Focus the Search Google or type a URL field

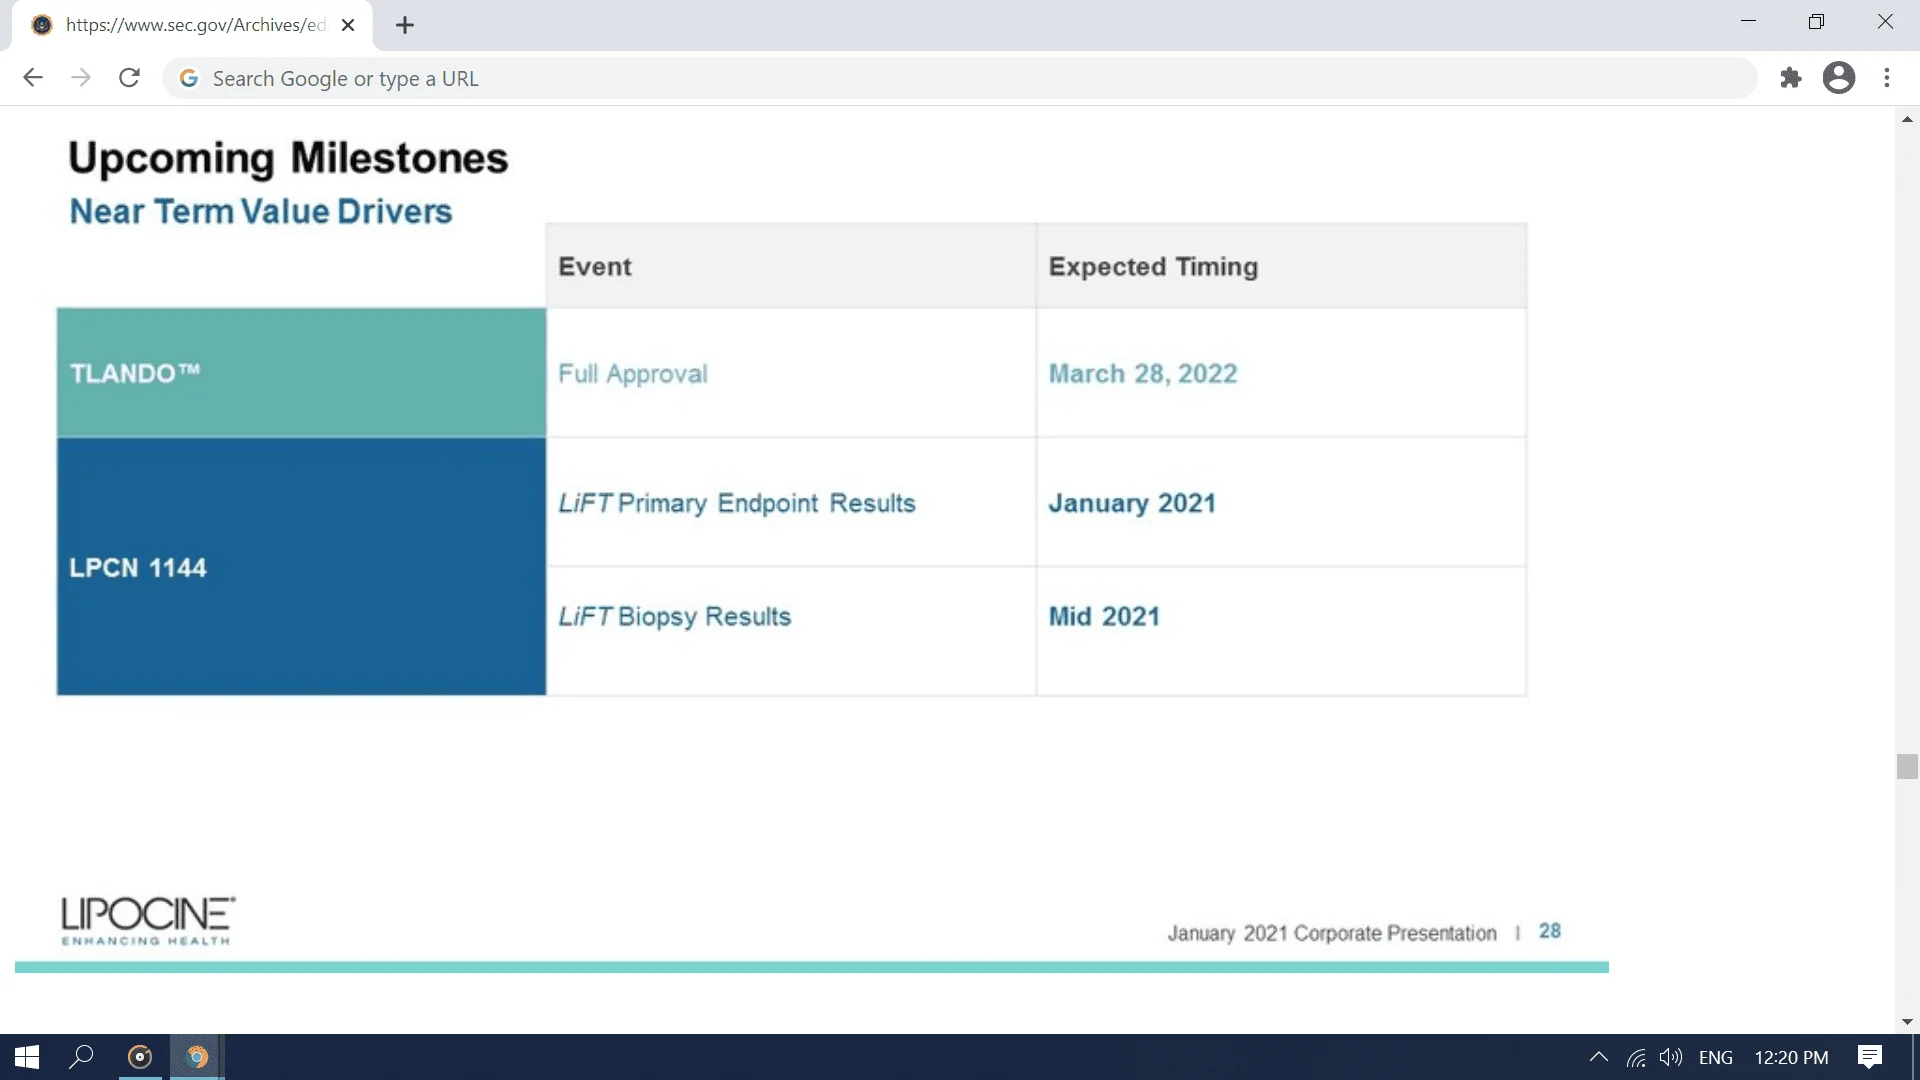coord(960,78)
